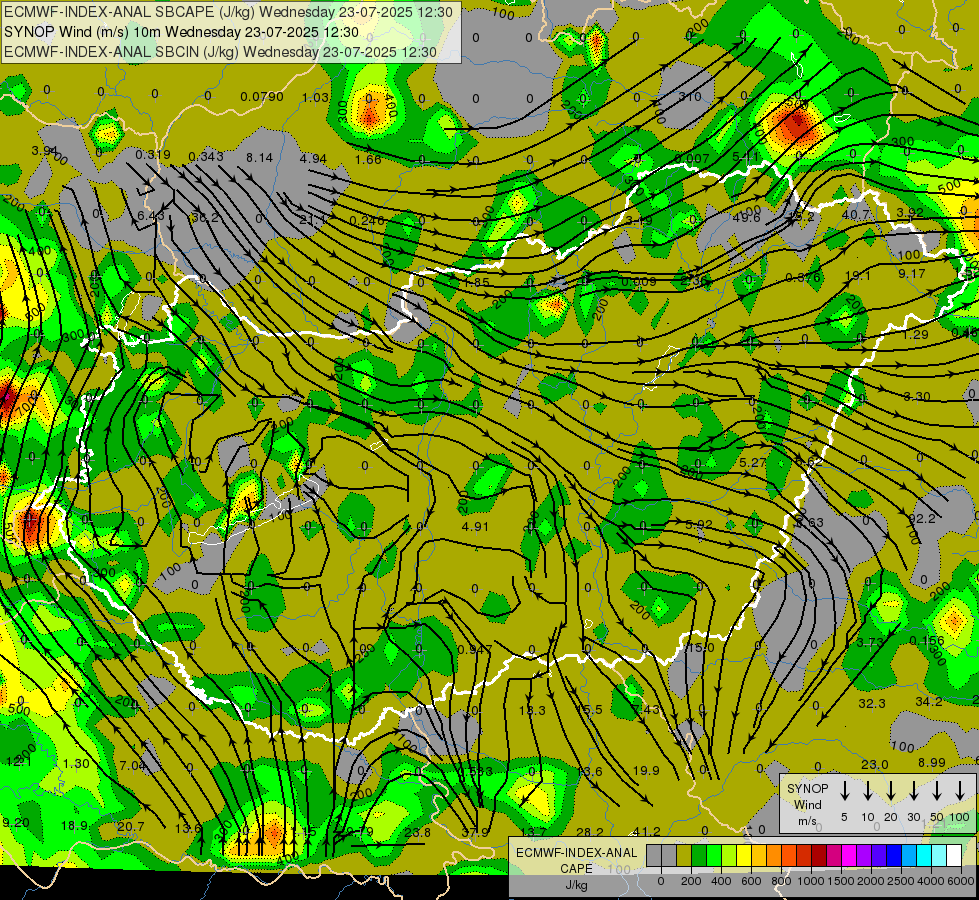Click the SBCAPE title line in header
979x900 pixels.
pyautogui.click(x=228, y=12)
